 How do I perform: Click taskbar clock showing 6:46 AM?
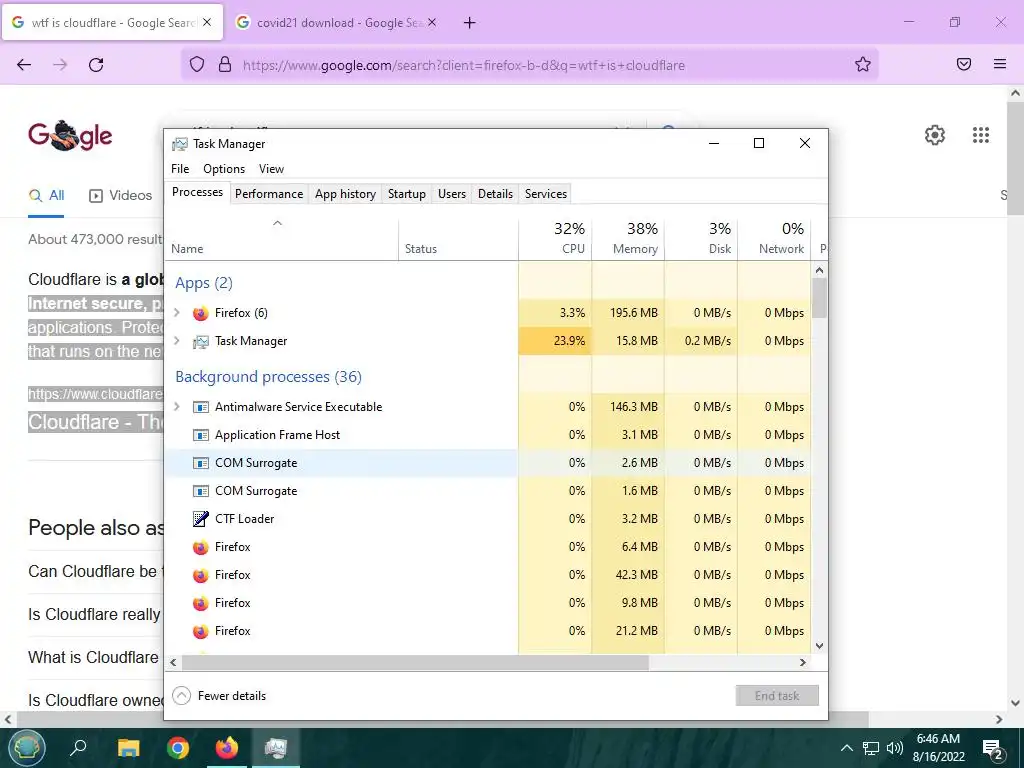coord(938,748)
